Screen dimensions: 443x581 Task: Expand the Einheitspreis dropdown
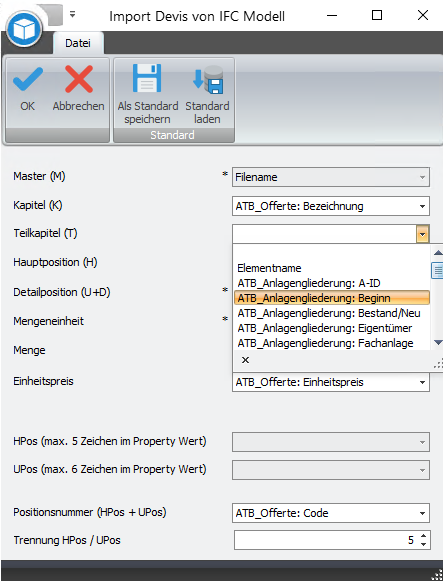pos(422,382)
